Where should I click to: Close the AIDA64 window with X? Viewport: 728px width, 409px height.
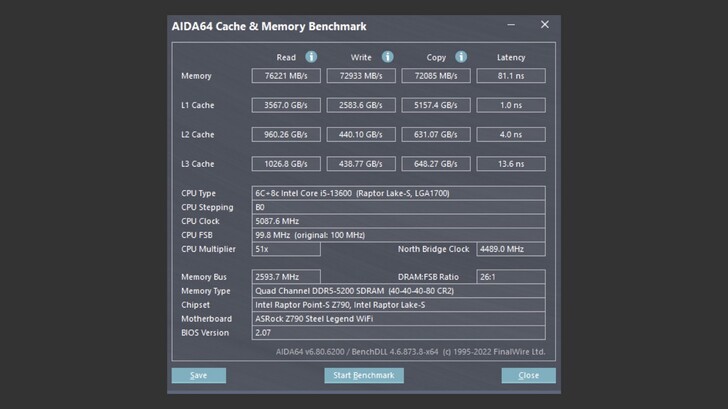click(x=545, y=25)
